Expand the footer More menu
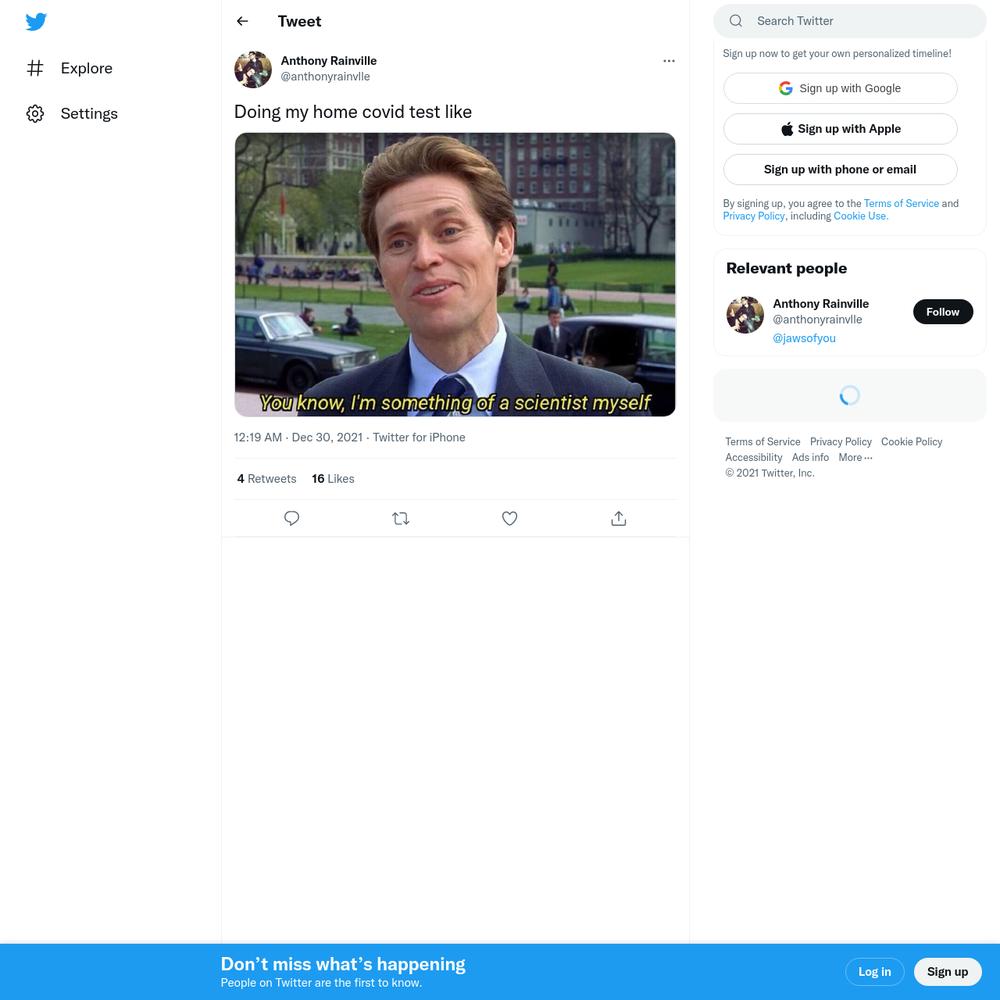This screenshot has width=1000, height=1000. (x=855, y=457)
